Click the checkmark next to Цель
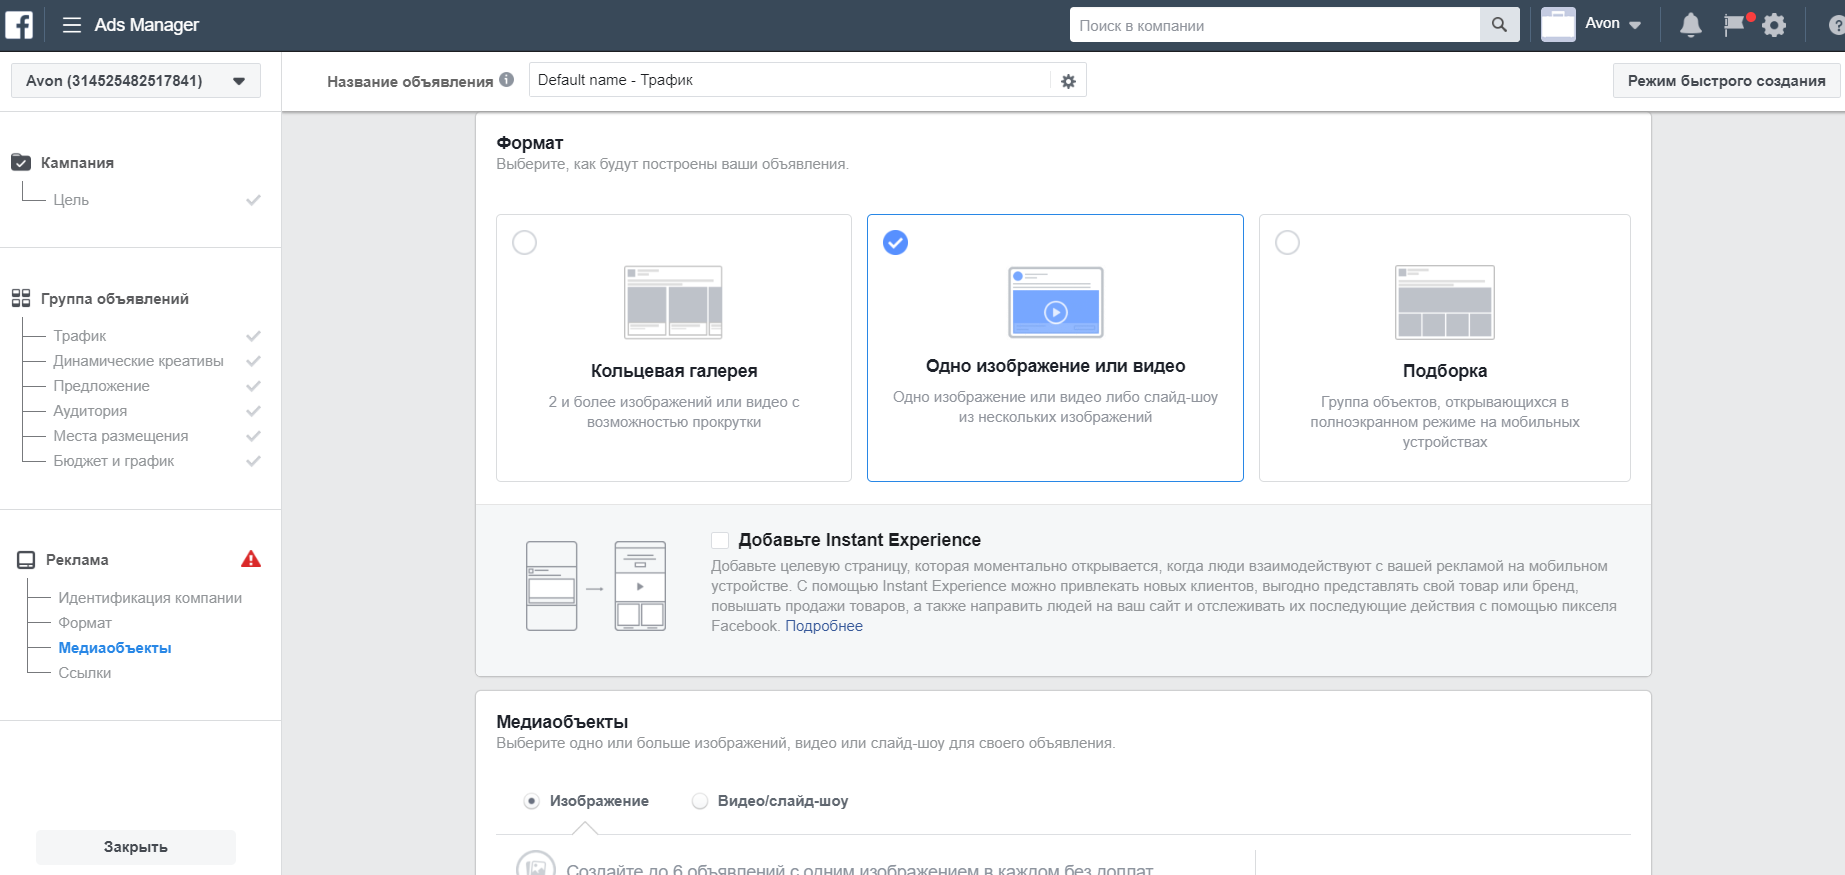The height and width of the screenshot is (875, 1845). point(253,200)
